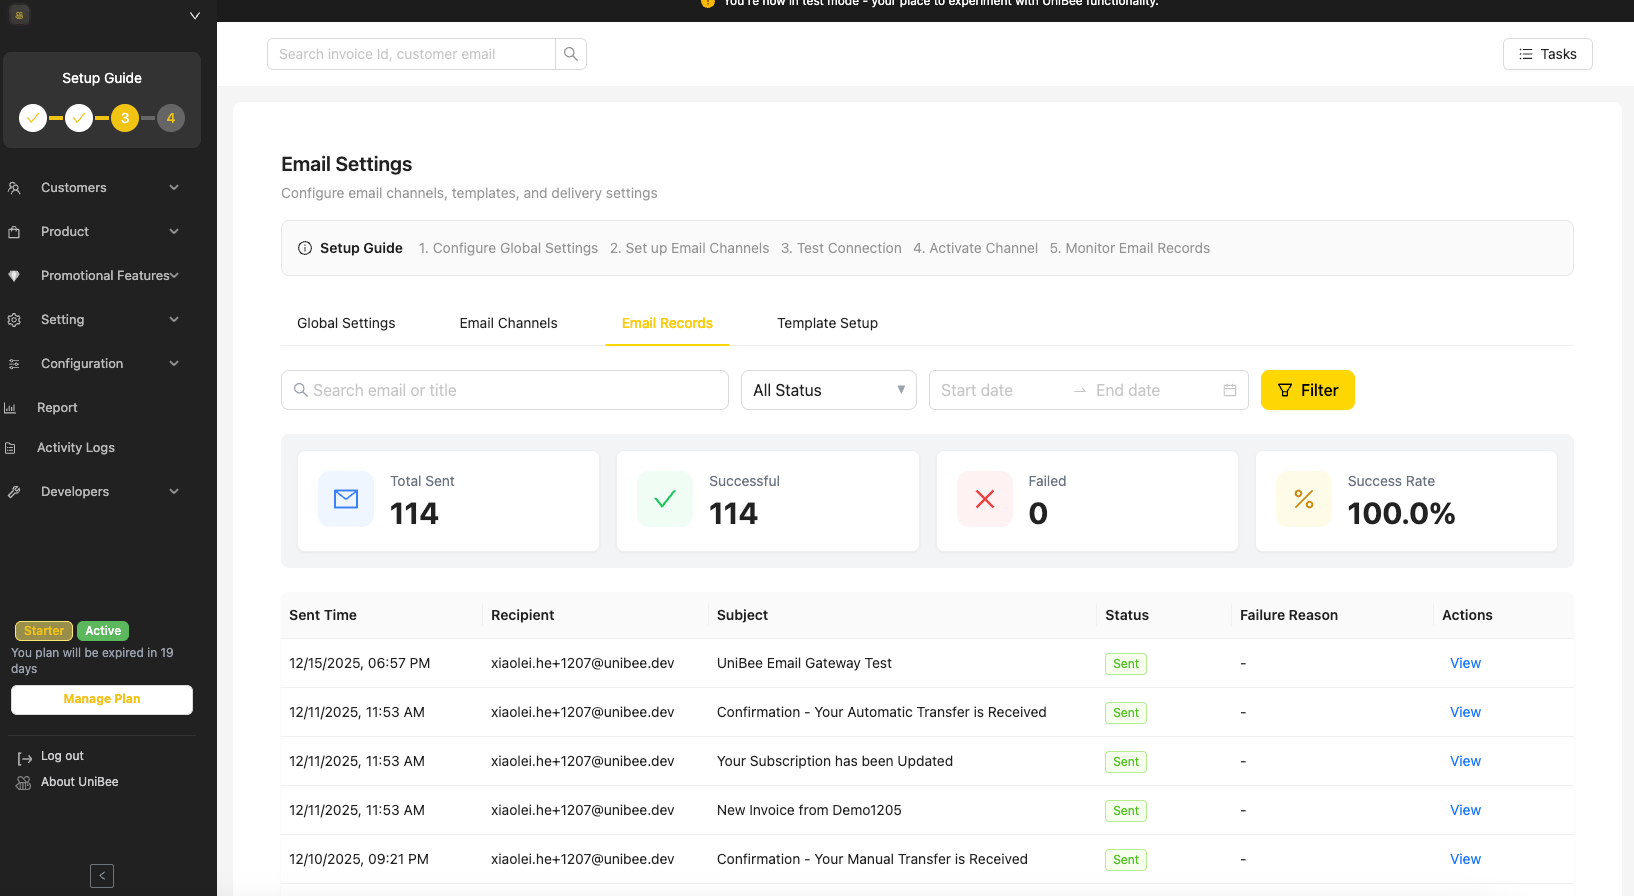Image resolution: width=1634 pixels, height=896 pixels.
Task: Expand the Setting menu chevron
Action: (x=174, y=320)
